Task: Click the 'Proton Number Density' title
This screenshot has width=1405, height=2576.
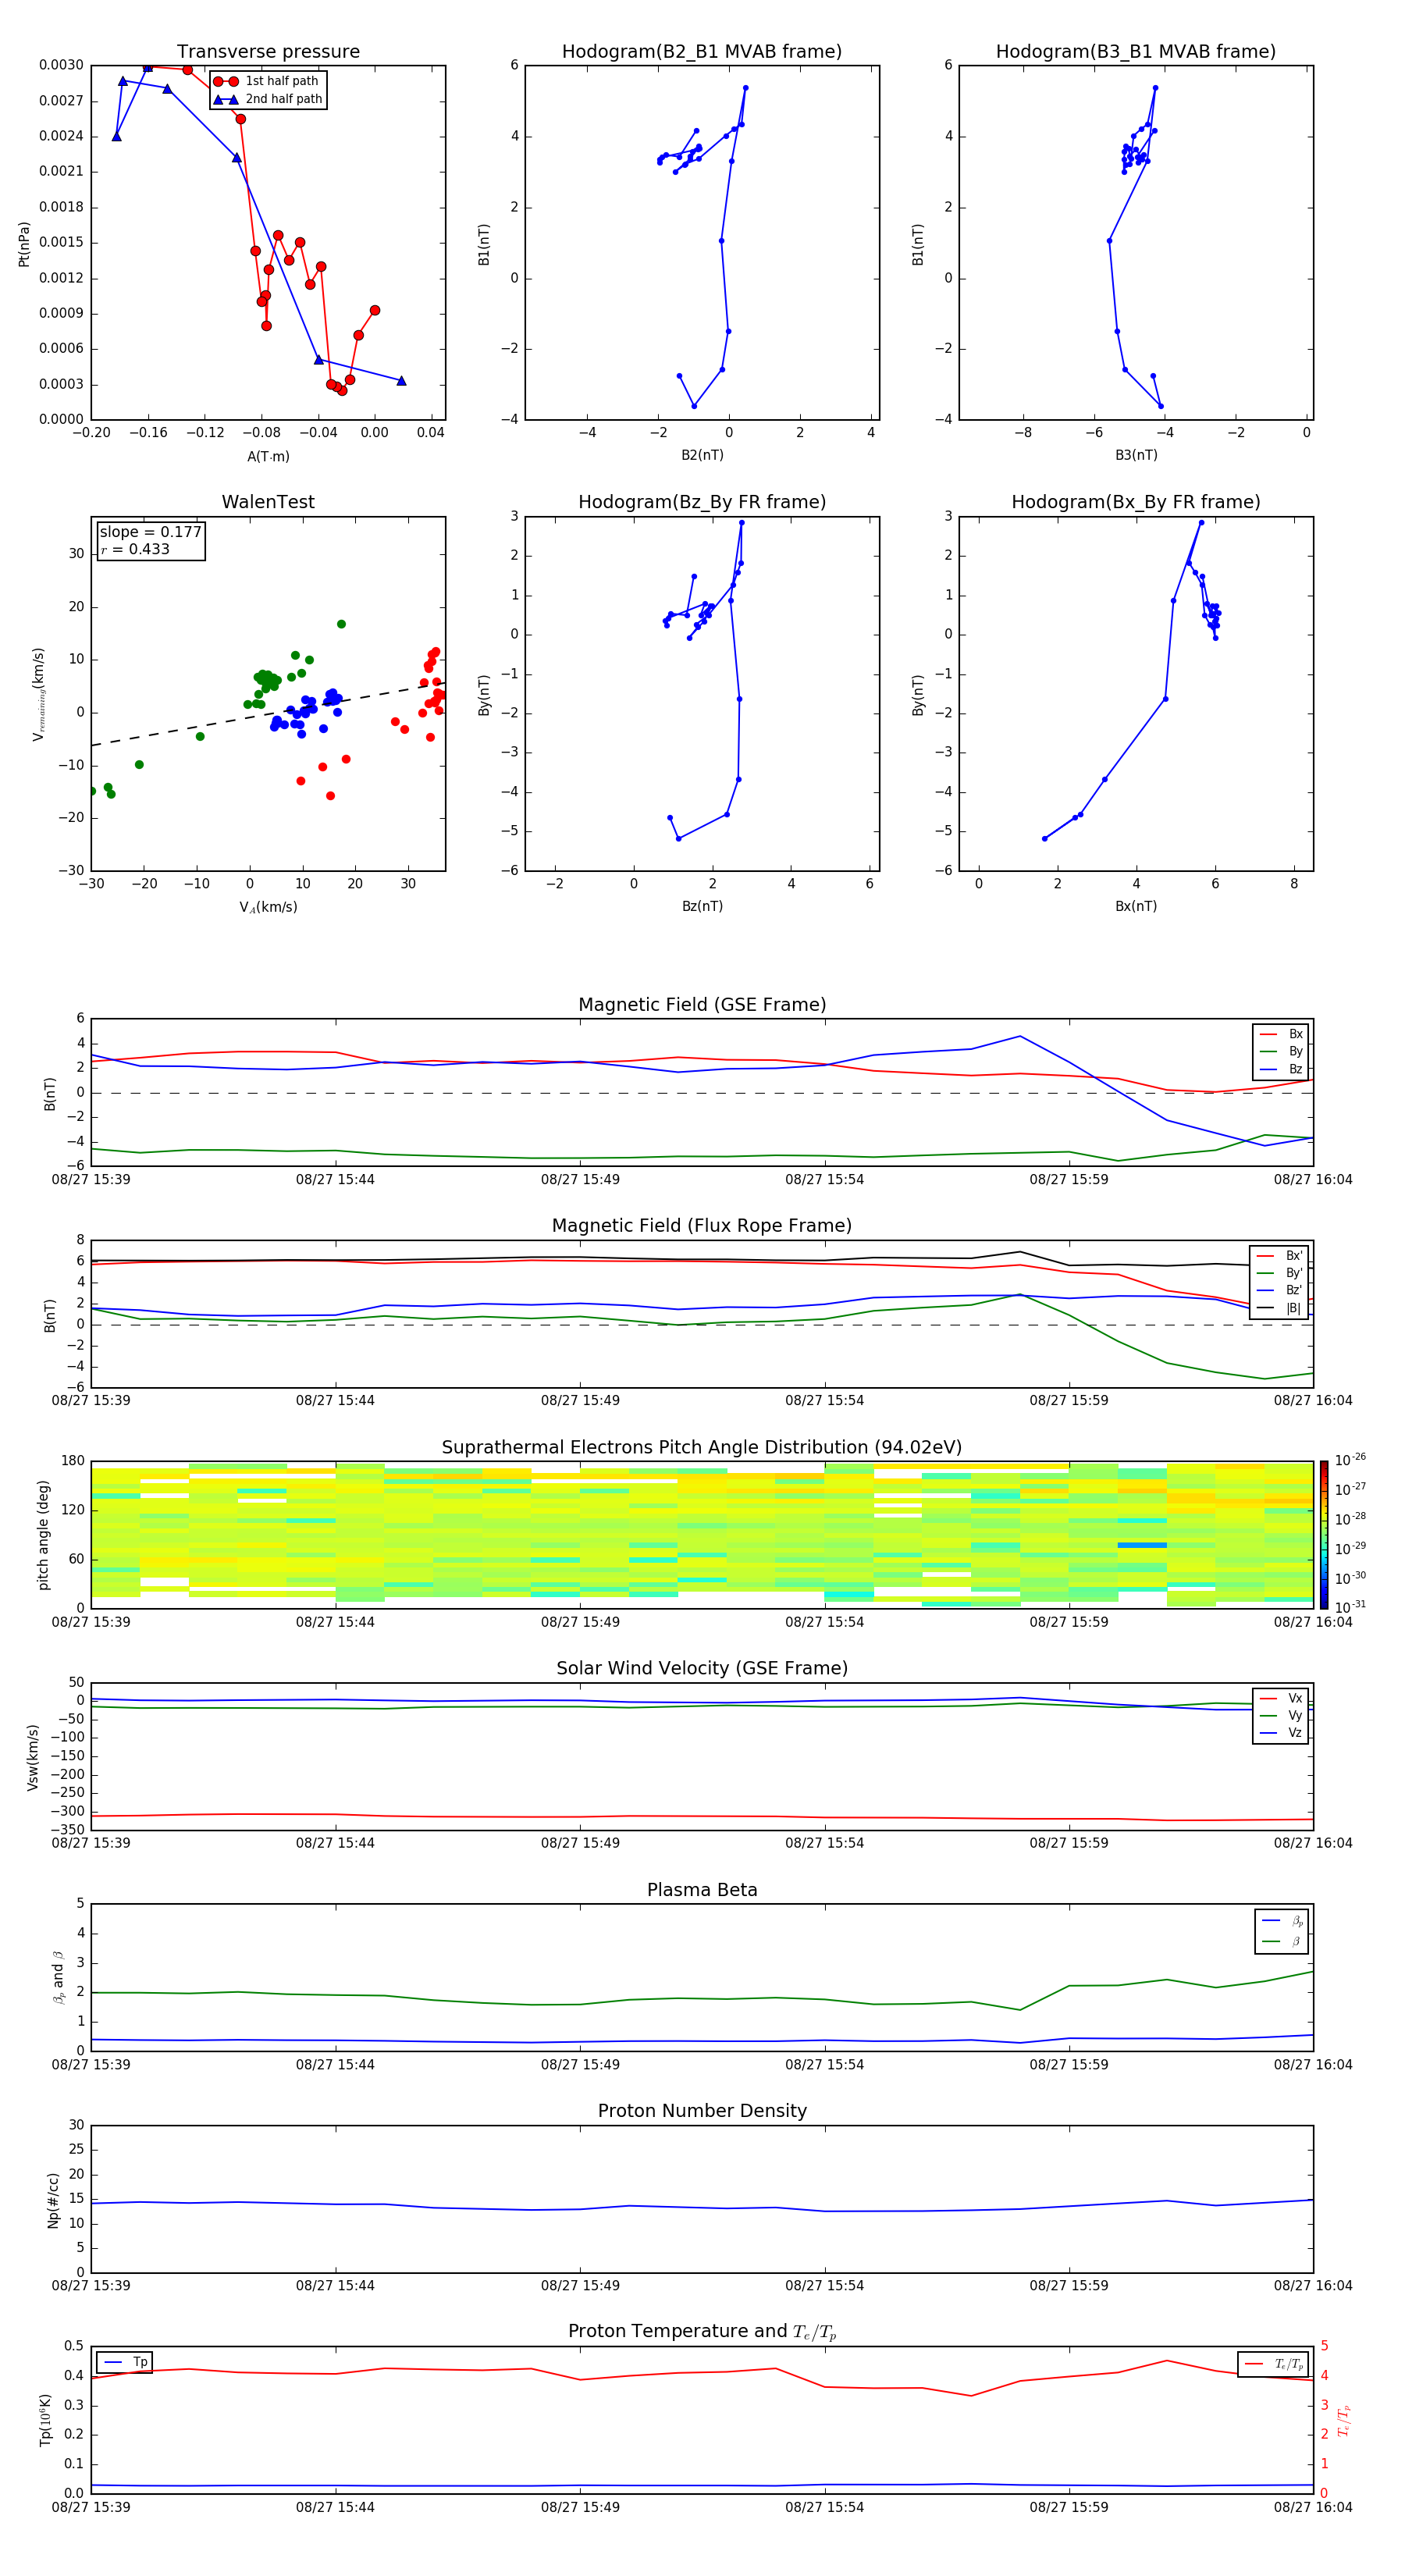Action: point(702,2111)
